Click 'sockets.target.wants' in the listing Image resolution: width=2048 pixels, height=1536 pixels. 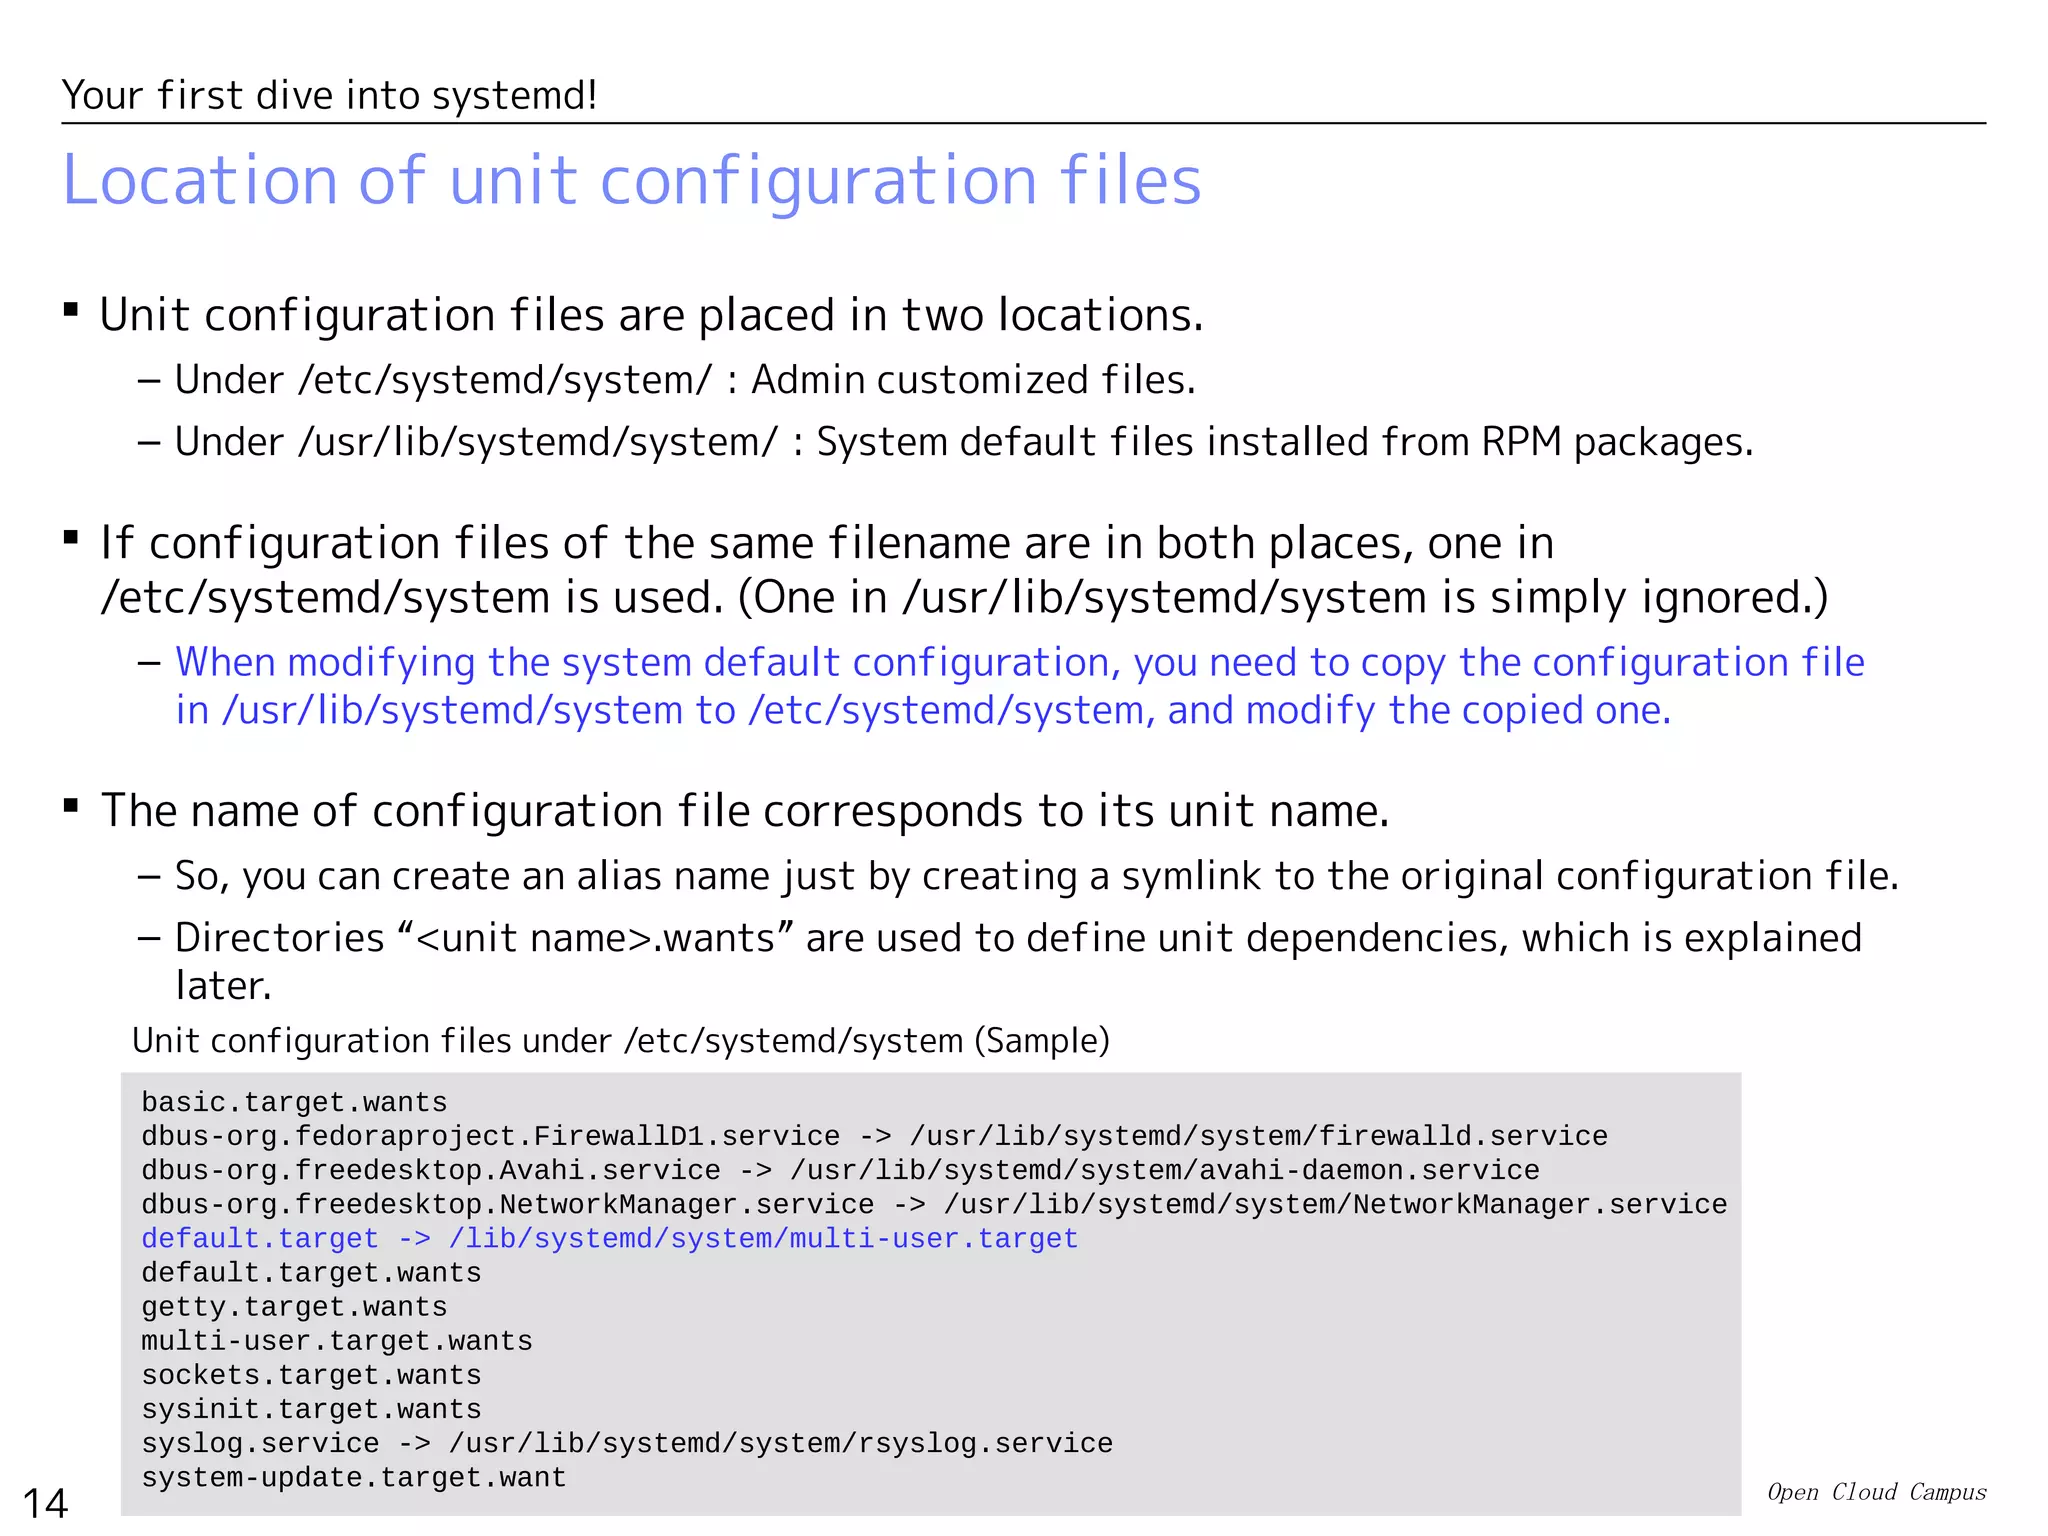pos(311,1375)
